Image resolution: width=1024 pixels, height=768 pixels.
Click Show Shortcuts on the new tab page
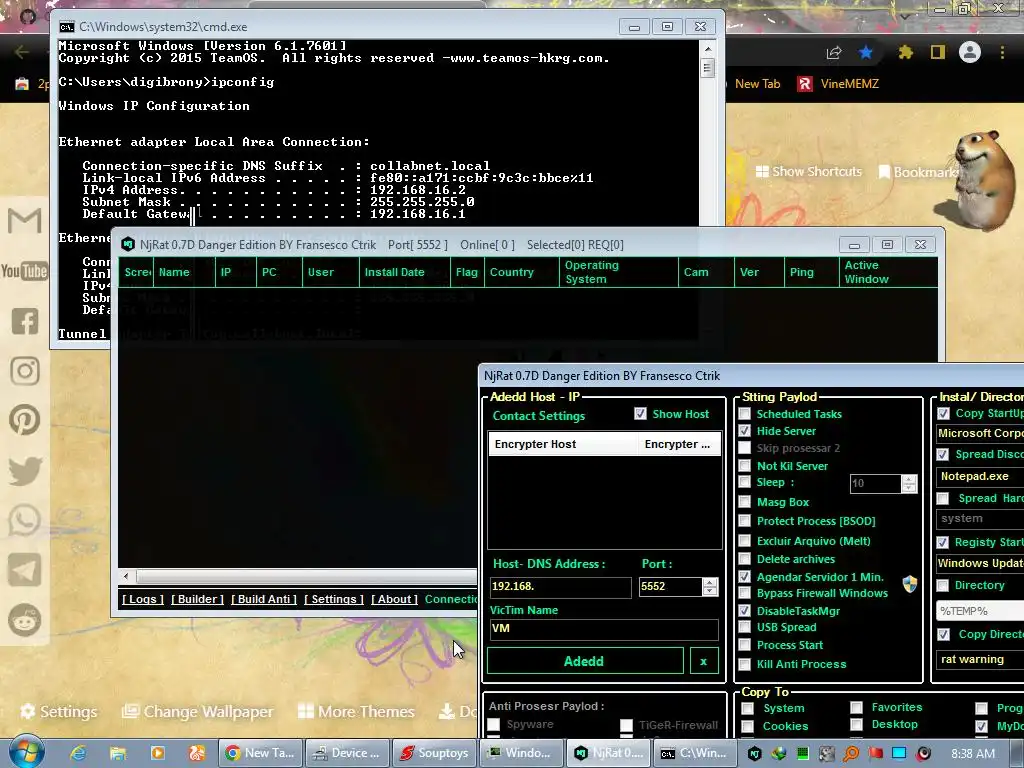click(808, 172)
